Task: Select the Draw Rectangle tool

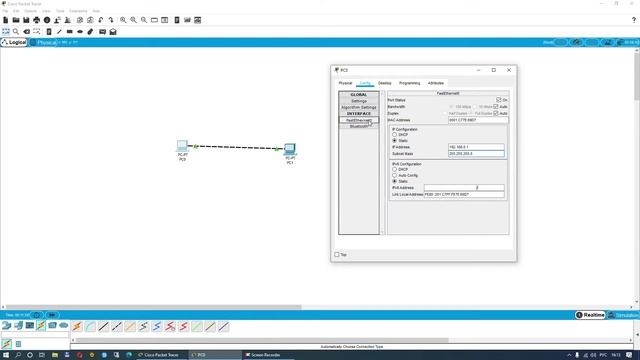Action: click(x=70, y=31)
